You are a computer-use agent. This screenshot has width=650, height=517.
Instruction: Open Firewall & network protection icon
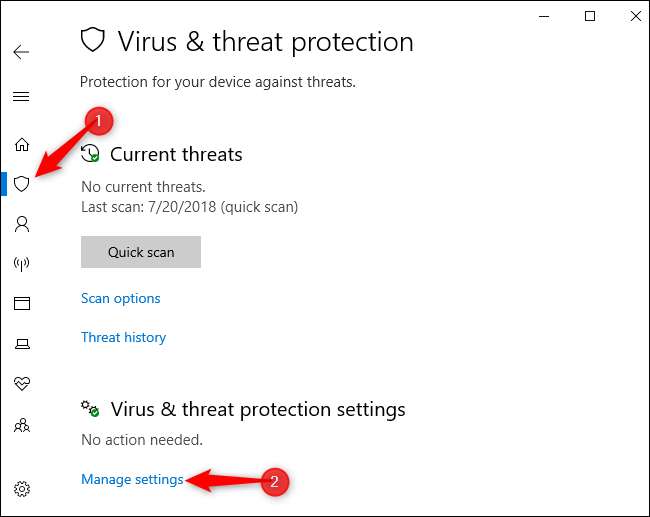click(21, 264)
